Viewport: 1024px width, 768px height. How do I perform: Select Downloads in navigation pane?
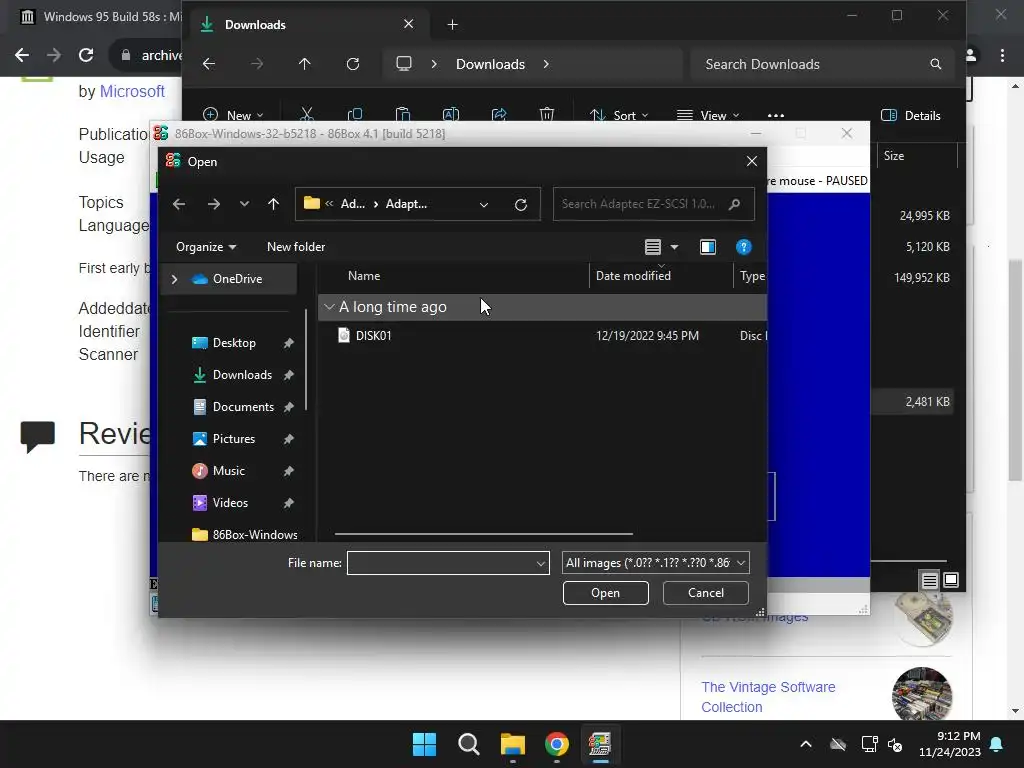(x=242, y=375)
